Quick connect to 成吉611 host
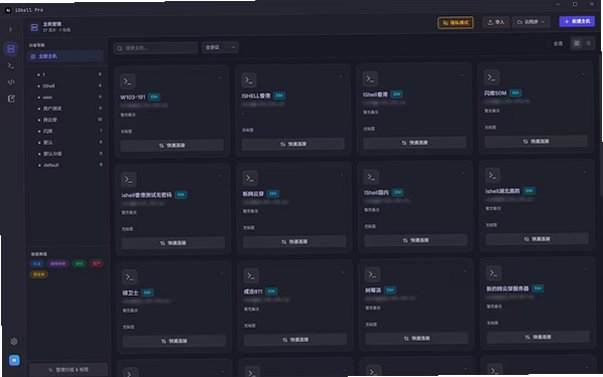The image size is (603, 377). pos(295,340)
